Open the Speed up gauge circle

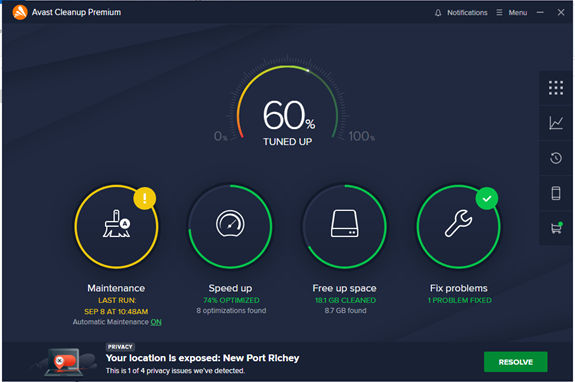tap(230, 226)
